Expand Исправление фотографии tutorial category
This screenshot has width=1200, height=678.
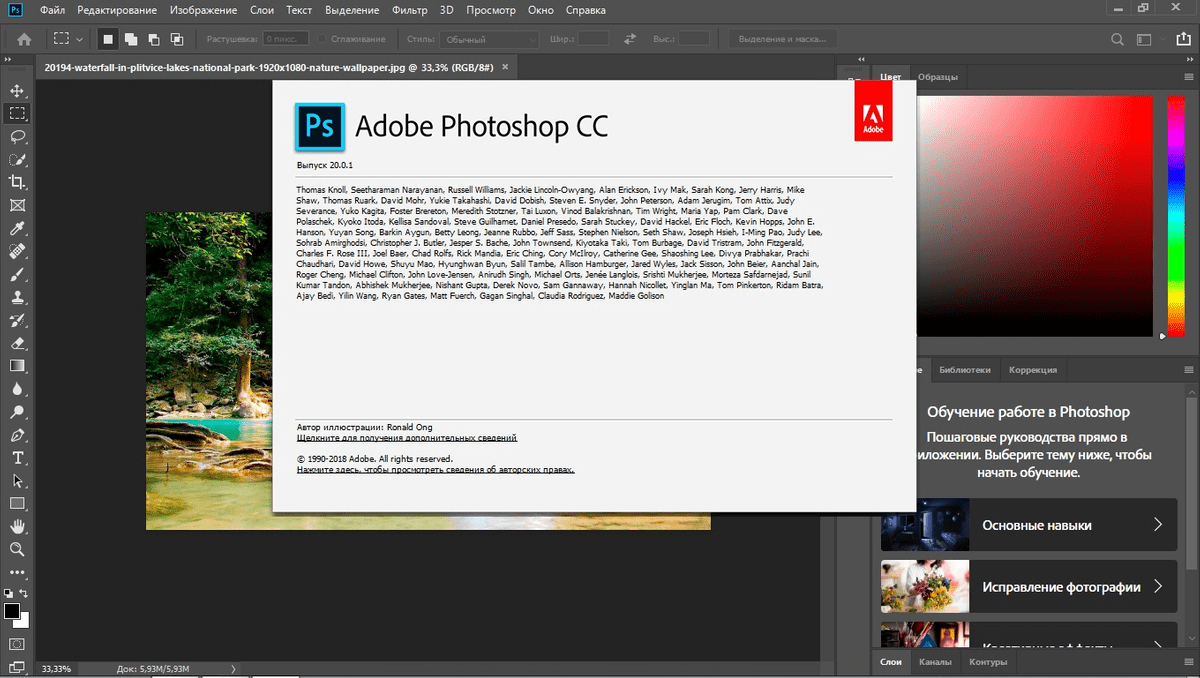tap(1028, 587)
